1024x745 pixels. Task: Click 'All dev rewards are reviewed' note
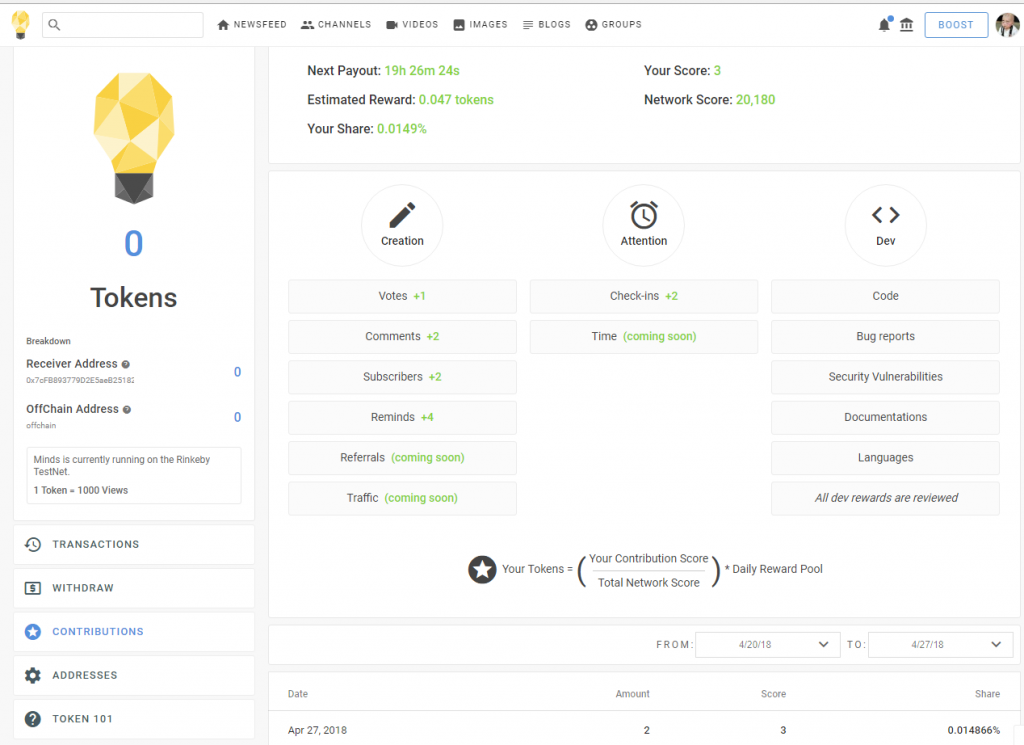pos(886,499)
